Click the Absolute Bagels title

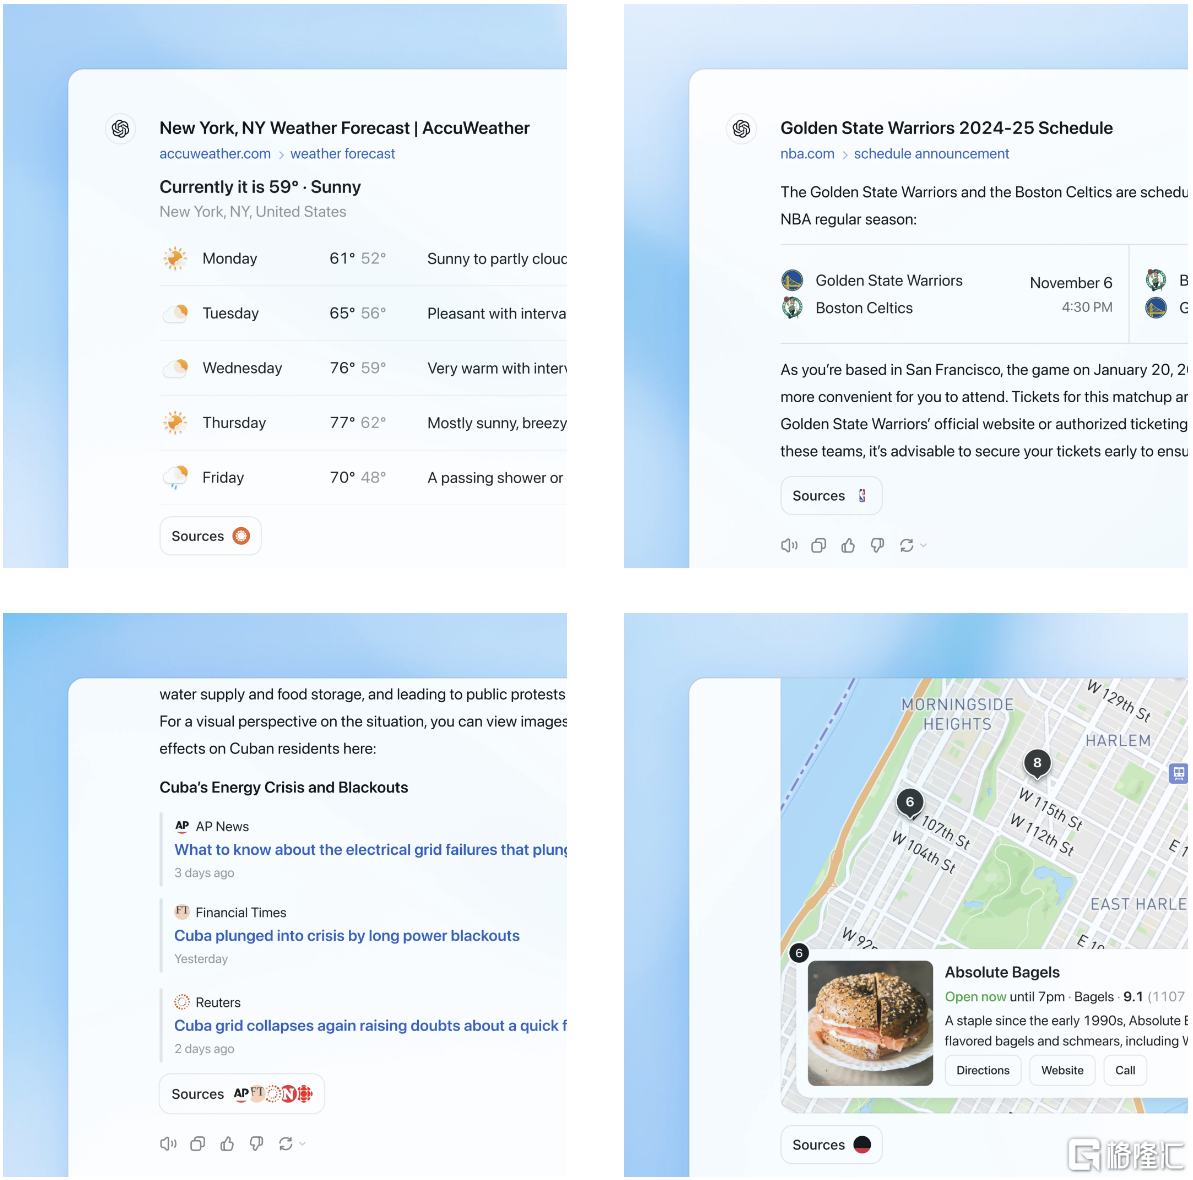click(x=1002, y=972)
